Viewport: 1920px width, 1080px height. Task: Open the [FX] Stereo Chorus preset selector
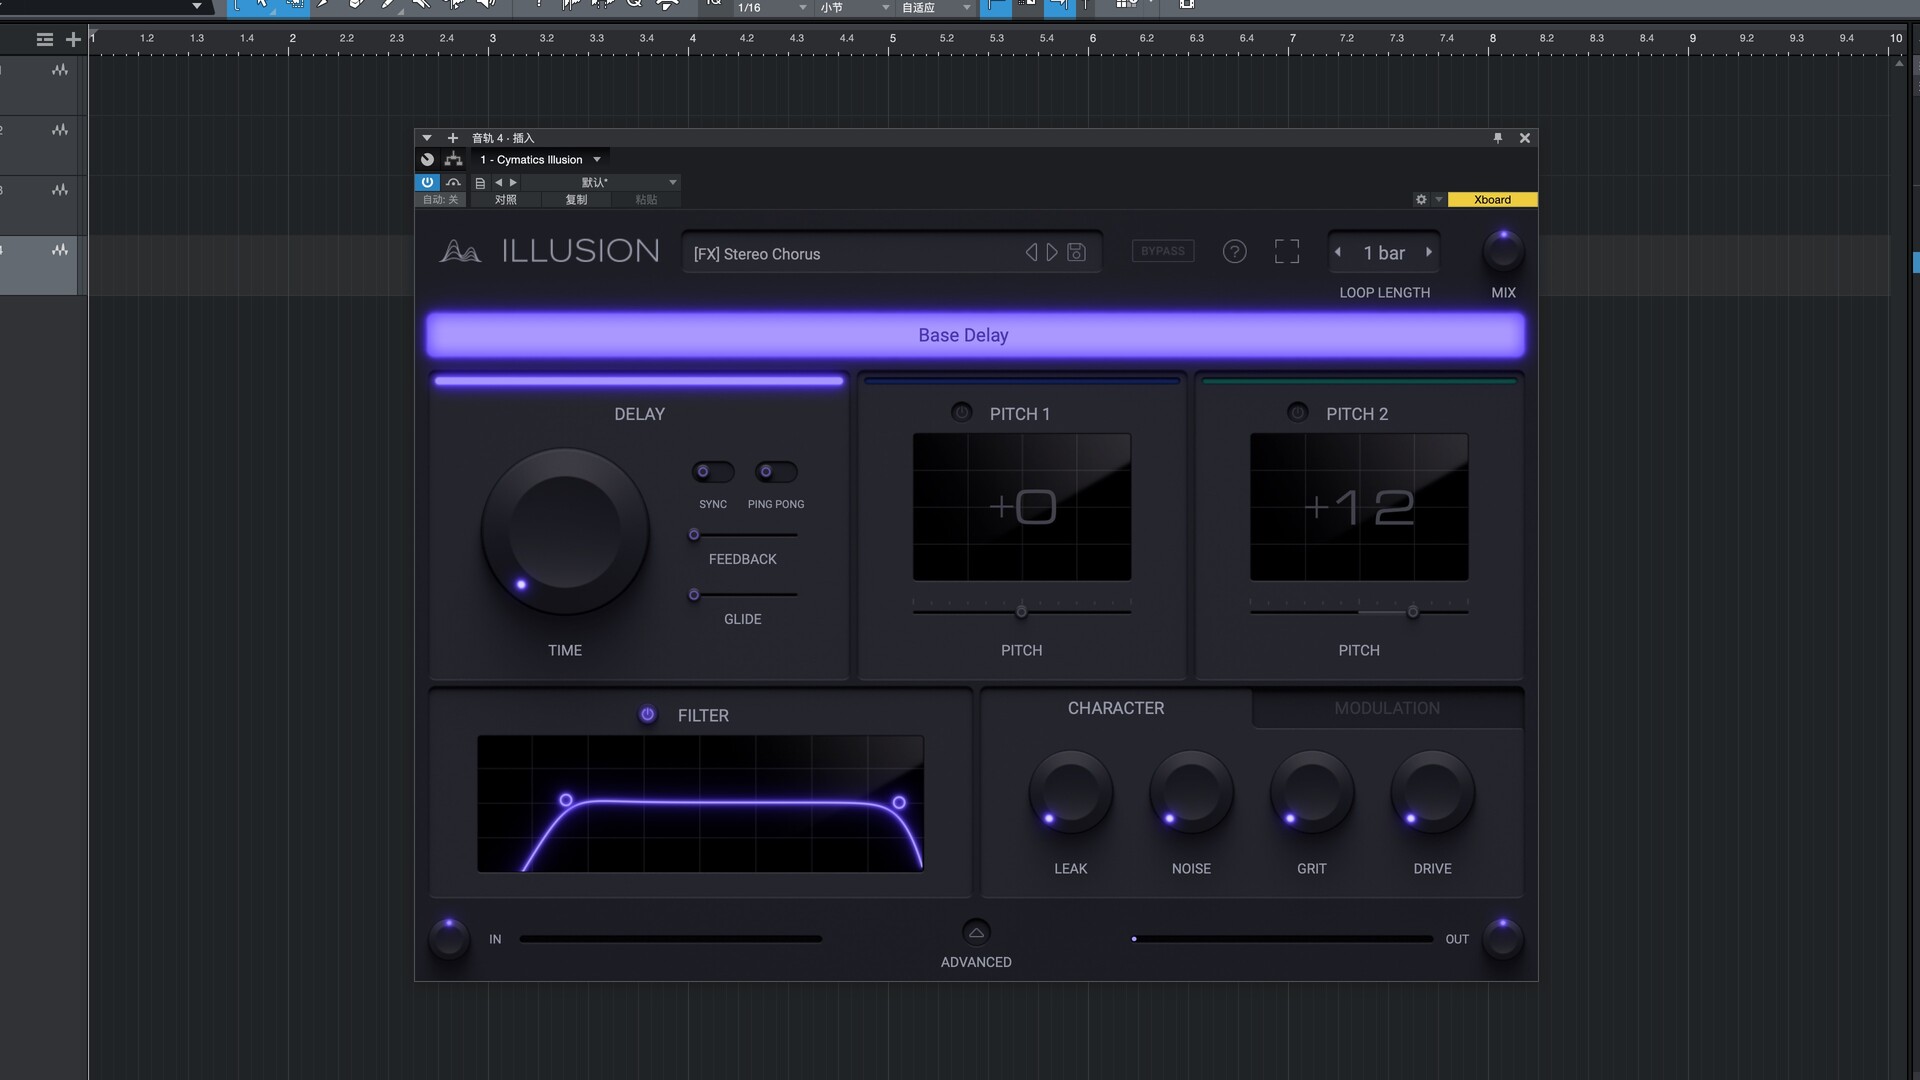coord(892,253)
